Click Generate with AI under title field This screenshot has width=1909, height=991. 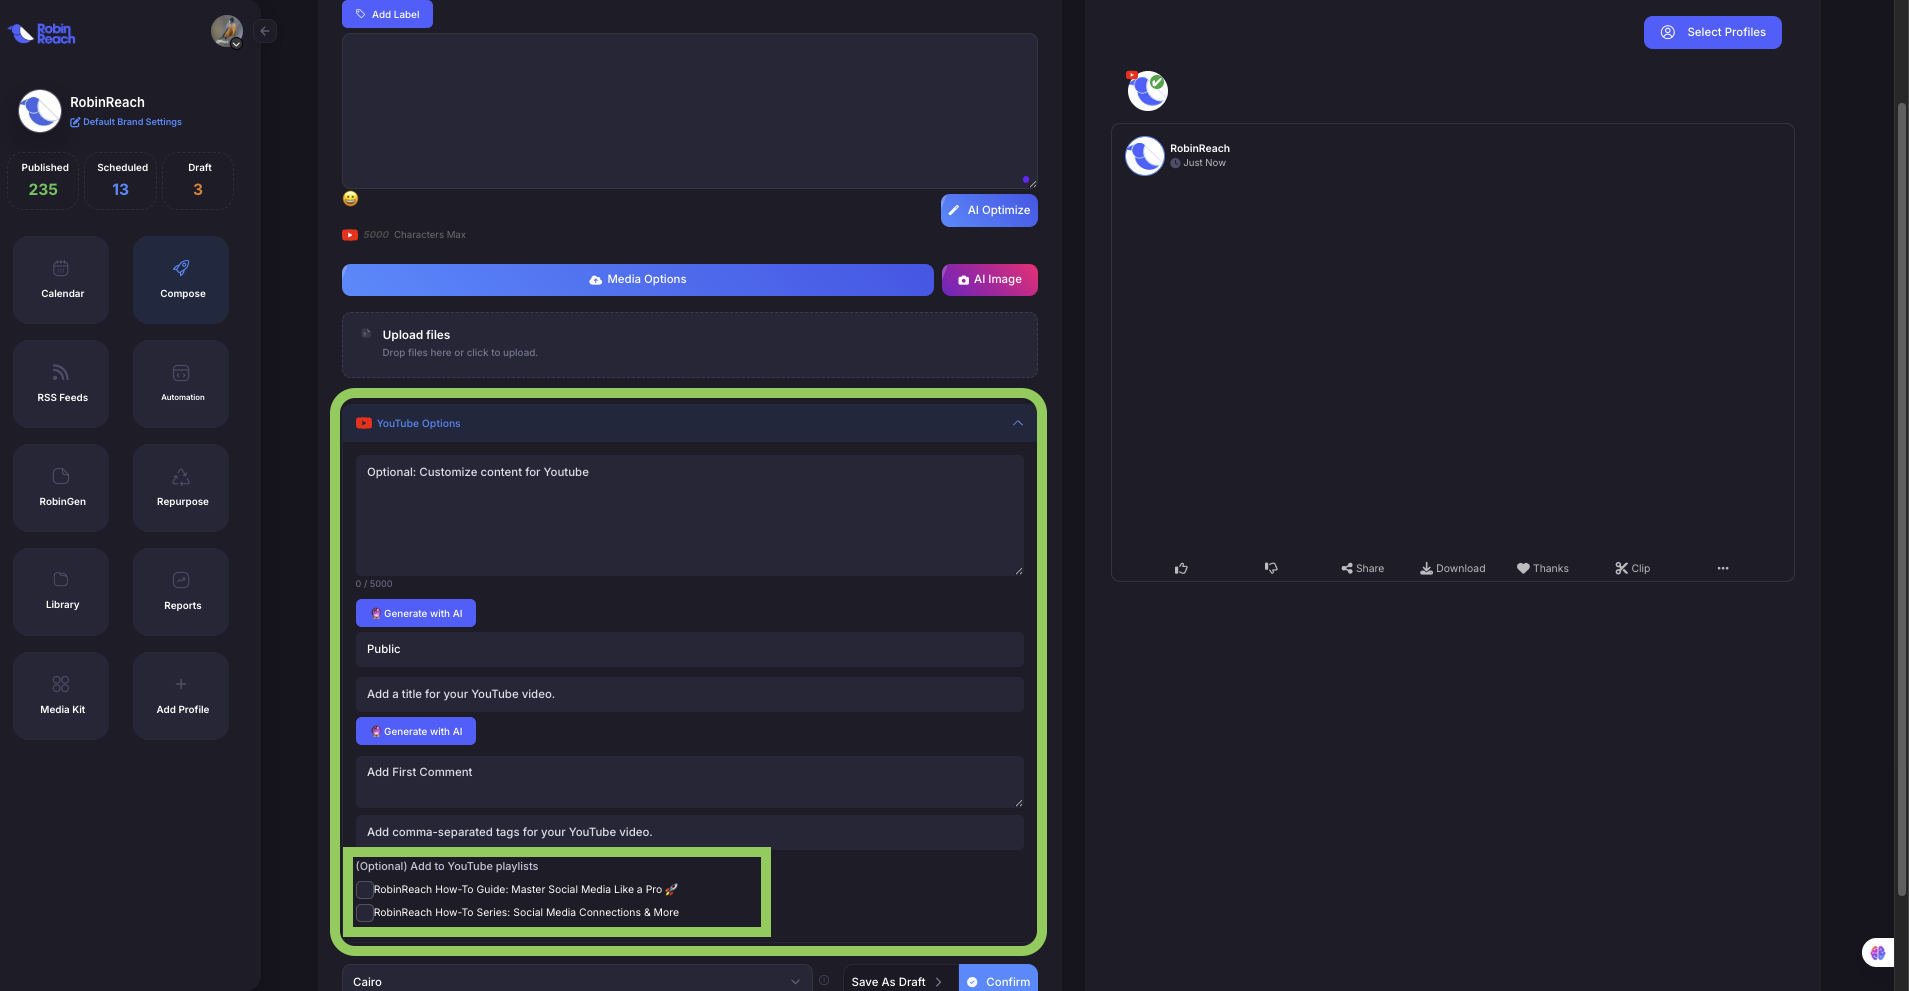point(416,731)
